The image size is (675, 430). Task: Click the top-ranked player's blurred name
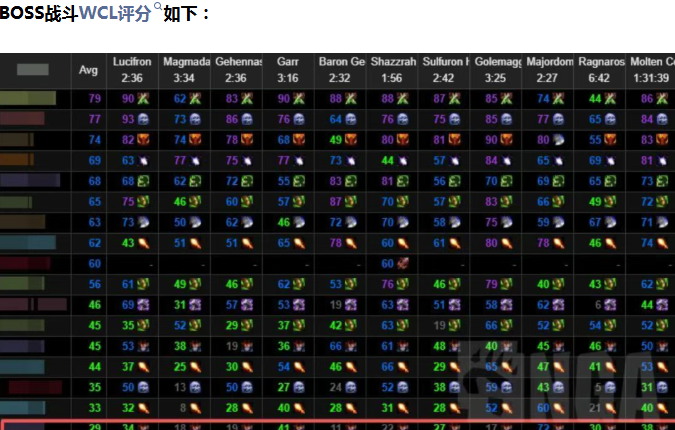(27, 99)
